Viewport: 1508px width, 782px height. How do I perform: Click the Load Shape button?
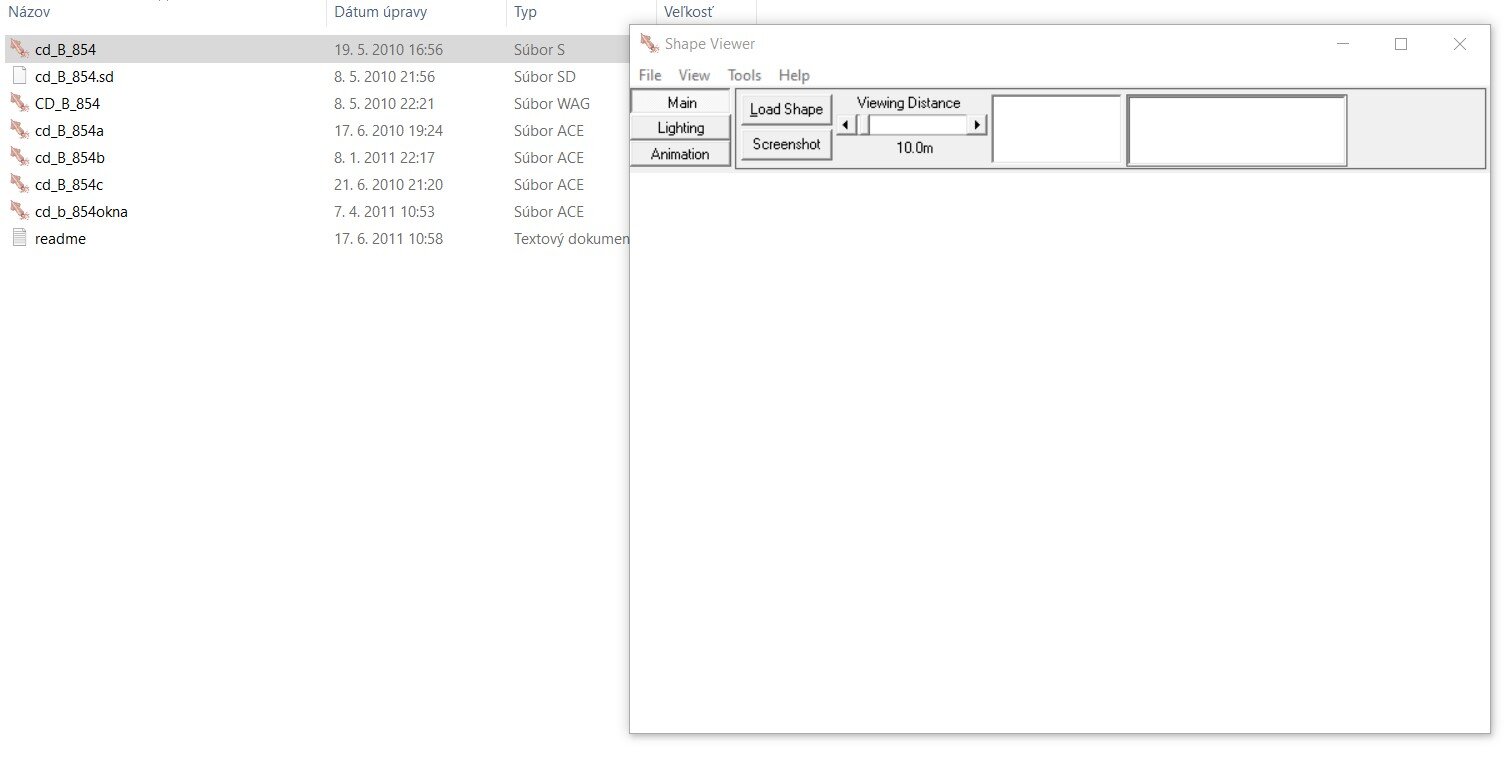pyautogui.click(x=785, y=109)
